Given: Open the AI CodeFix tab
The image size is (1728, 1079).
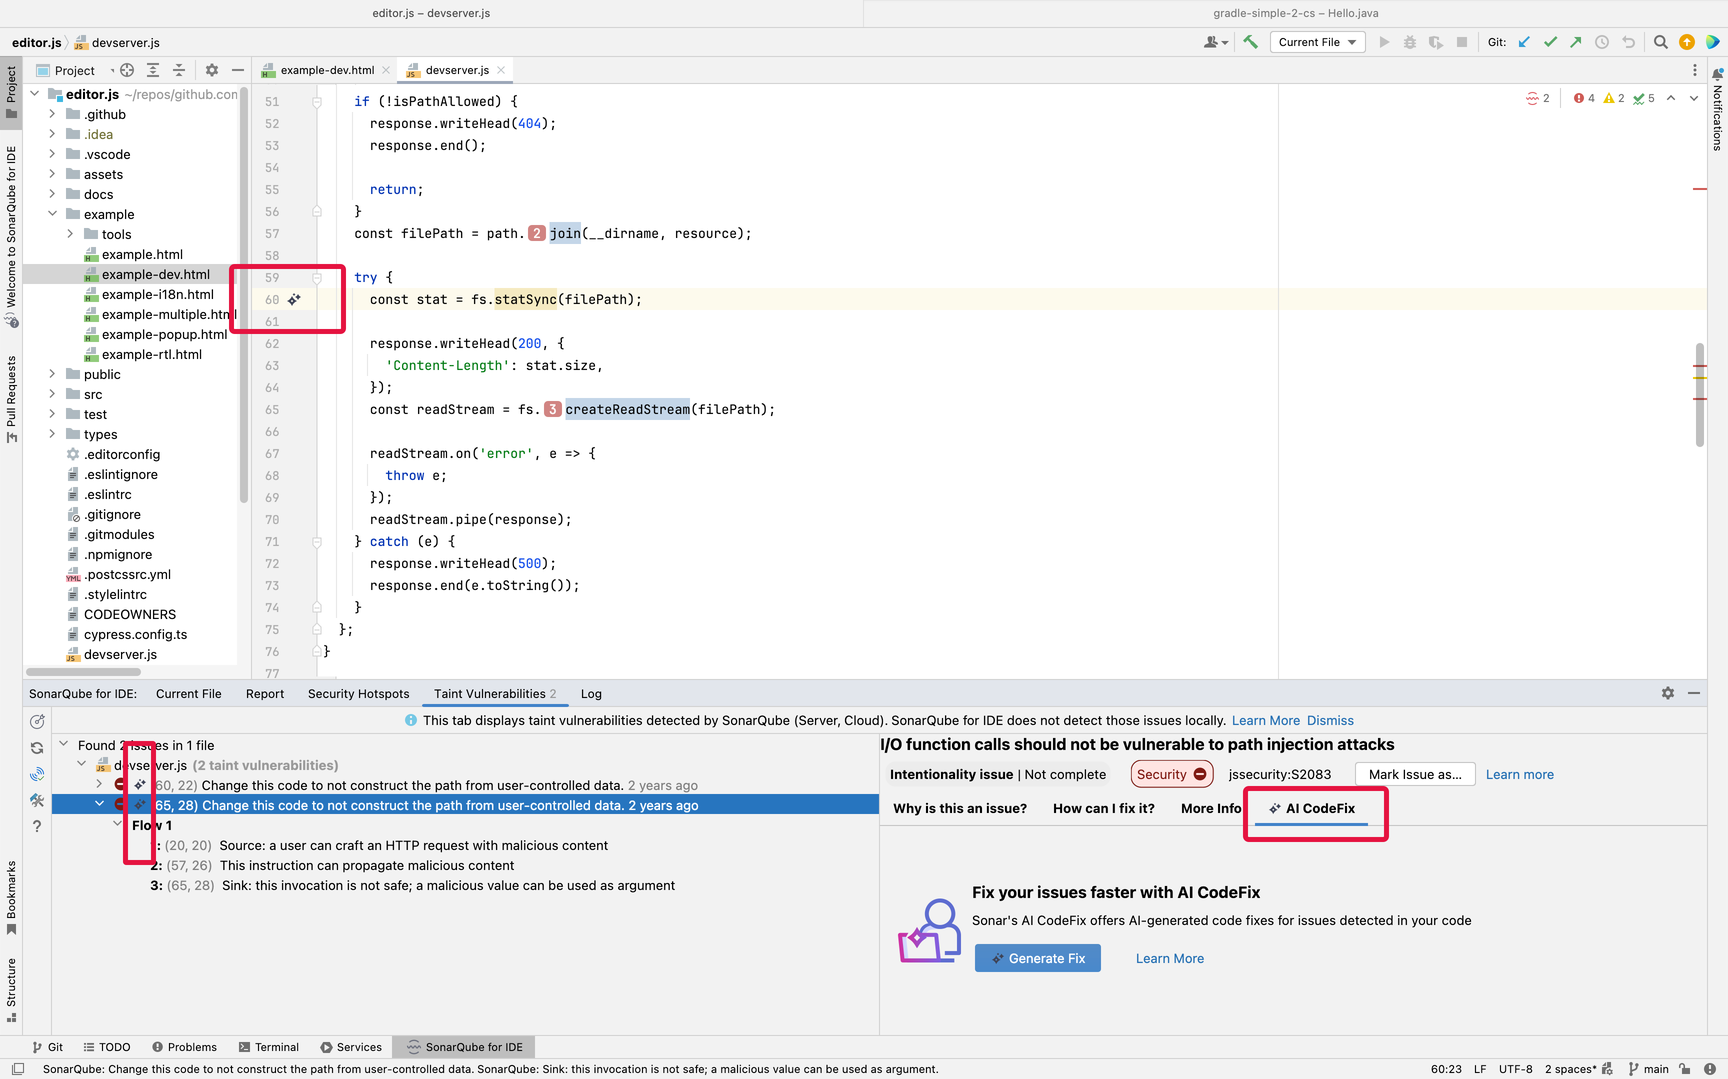Looking at the screenshot, I should pyautogui.click(x=1313, y=808).
